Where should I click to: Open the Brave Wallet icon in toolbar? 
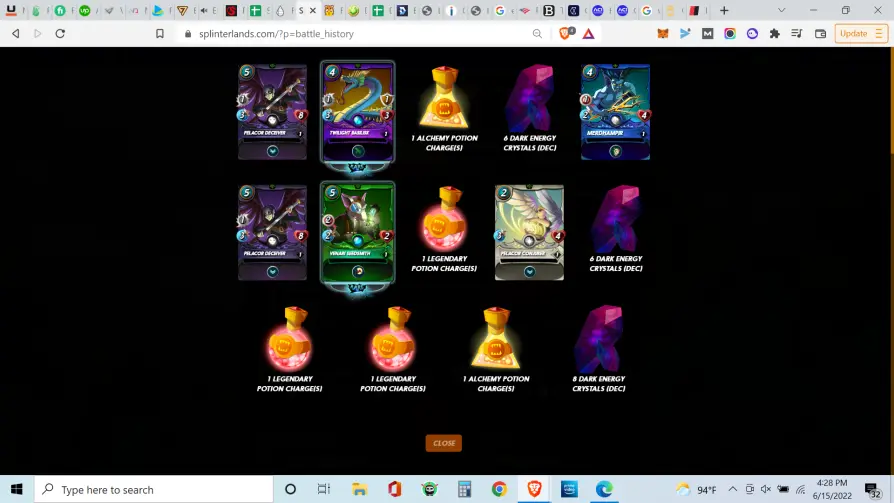(820, 34)
